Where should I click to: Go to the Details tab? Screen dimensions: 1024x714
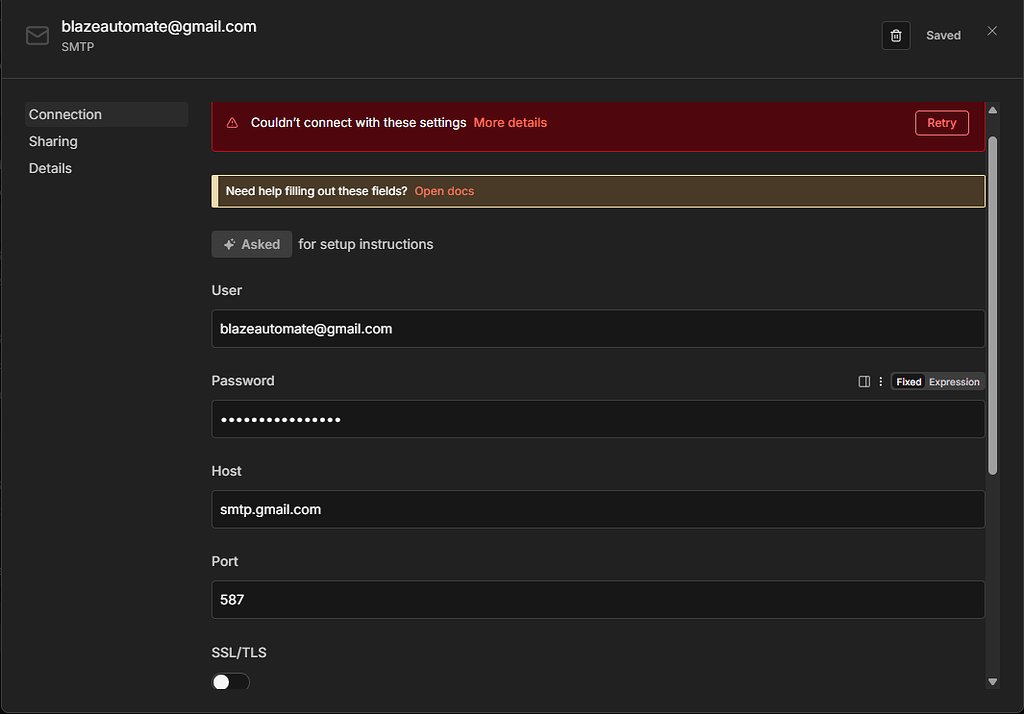click(x=51, y=168)
